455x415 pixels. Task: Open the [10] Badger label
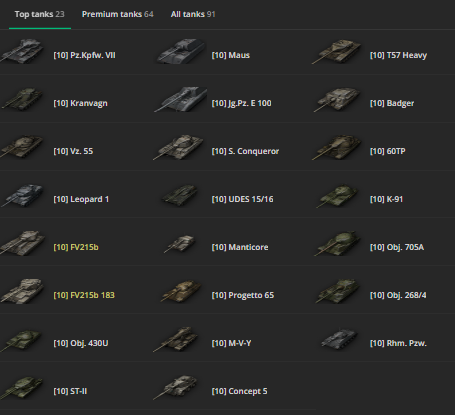pyautogui.click(x=392, y=103)
